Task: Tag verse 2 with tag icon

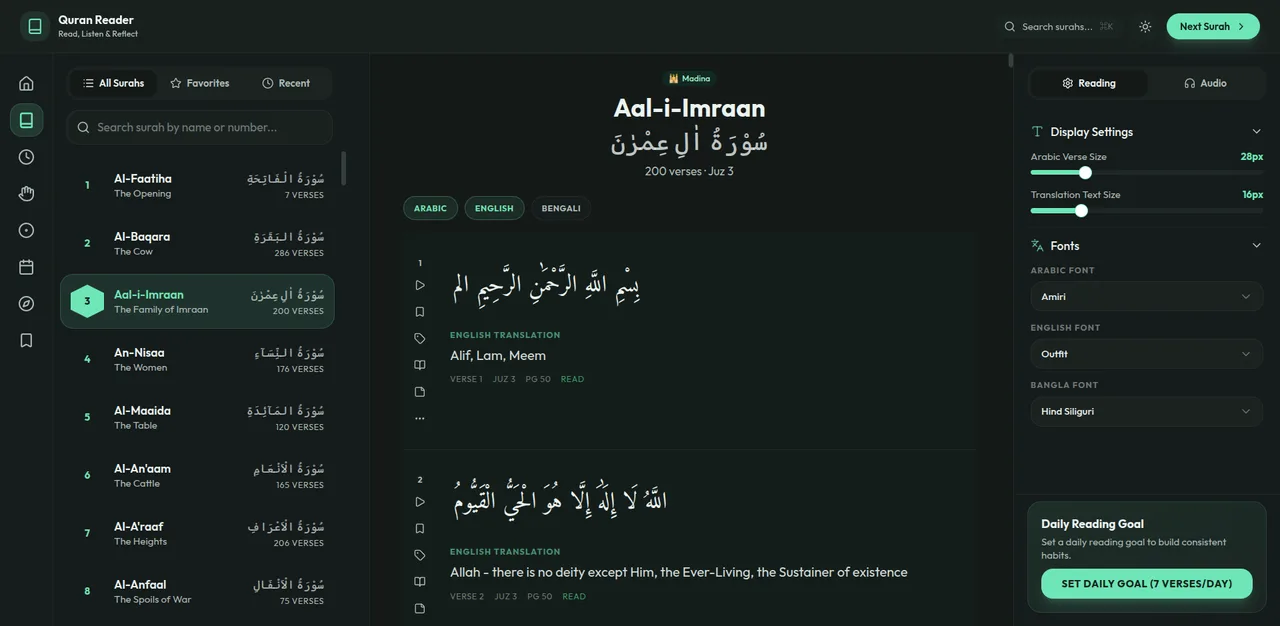Action: (x=420, y=555)
